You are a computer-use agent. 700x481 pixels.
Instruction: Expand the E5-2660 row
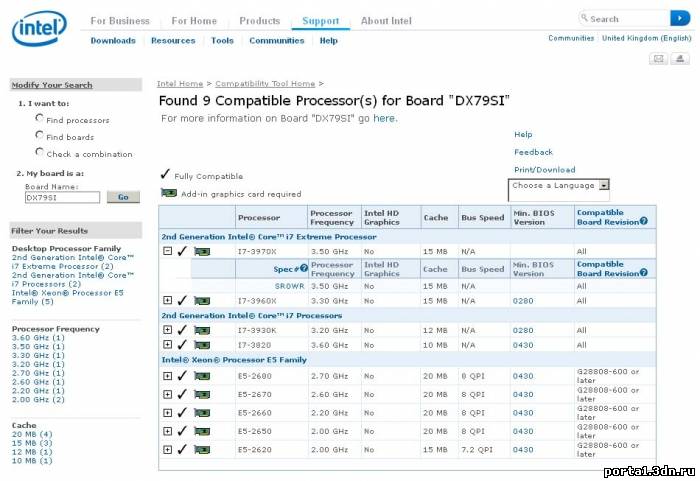[167, 413]
